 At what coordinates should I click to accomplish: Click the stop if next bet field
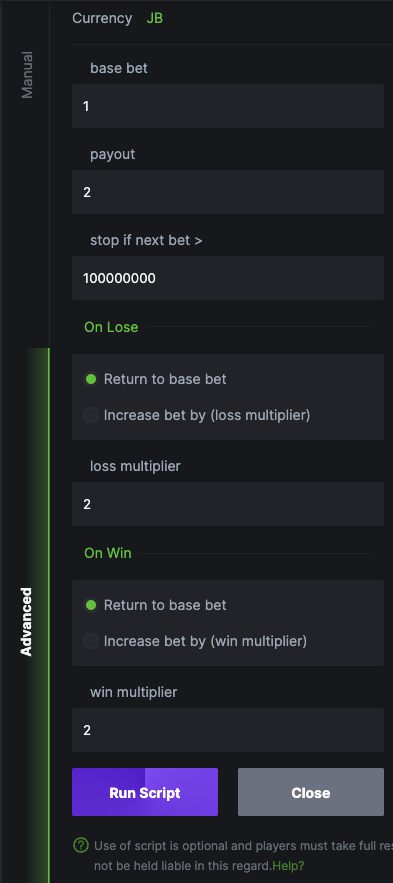pos(228,278)
